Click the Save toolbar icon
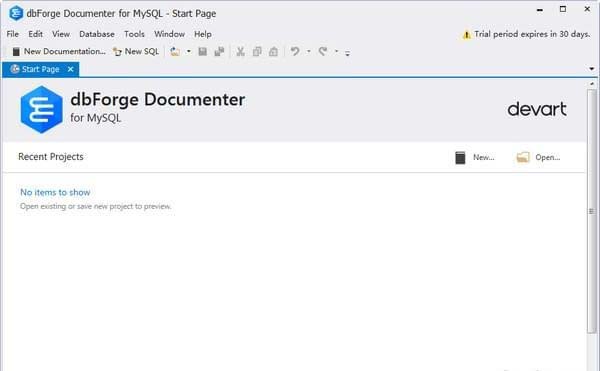Image resolution: width=600 pixels, height=371 pixels. tap(202, 51)
